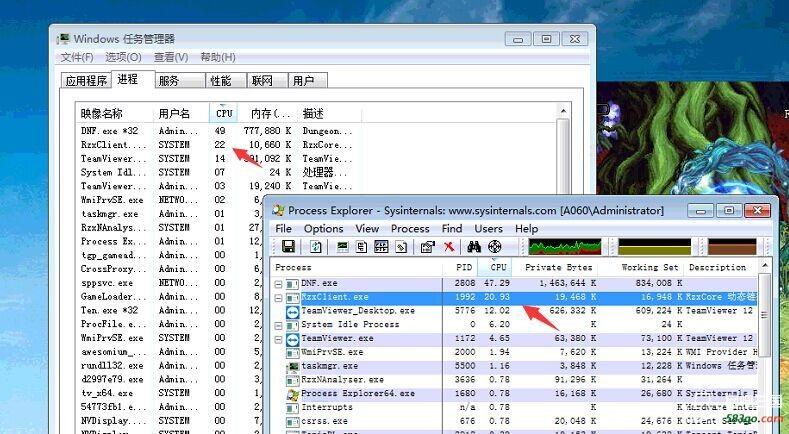The height and width of the screenshot is (434, 789).
Task: Click the Refresh Now toolbar icon
Action: [315, 247]
